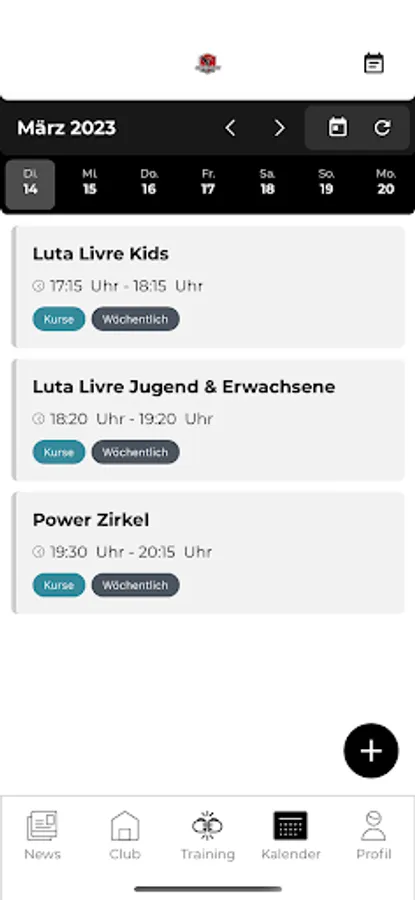Jump to today via calendar icon

pyautogui.click(x=338, y=127)
